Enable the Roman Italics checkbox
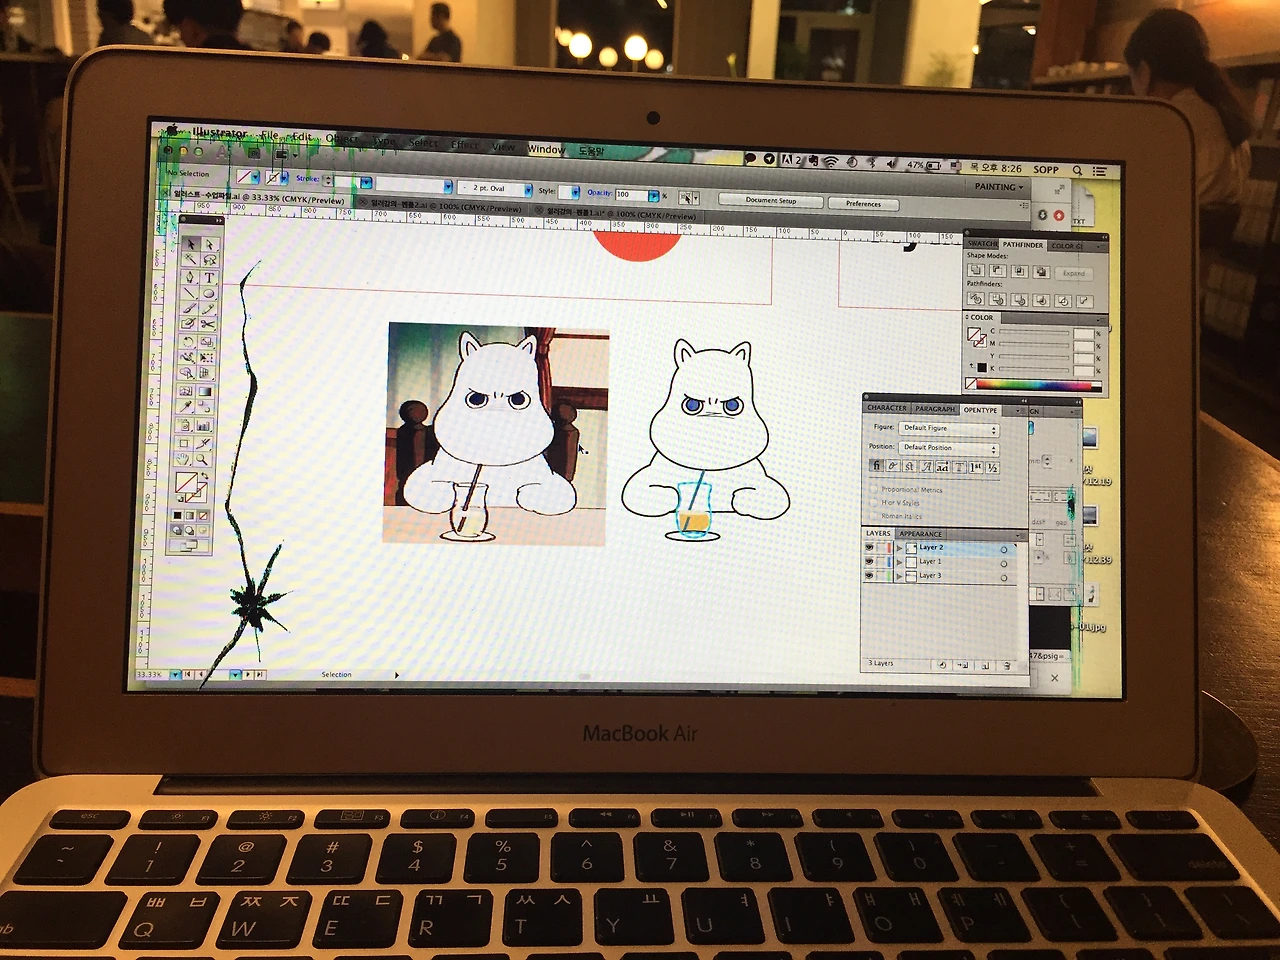The image size is (1280, 960). (x=874, y=516)
